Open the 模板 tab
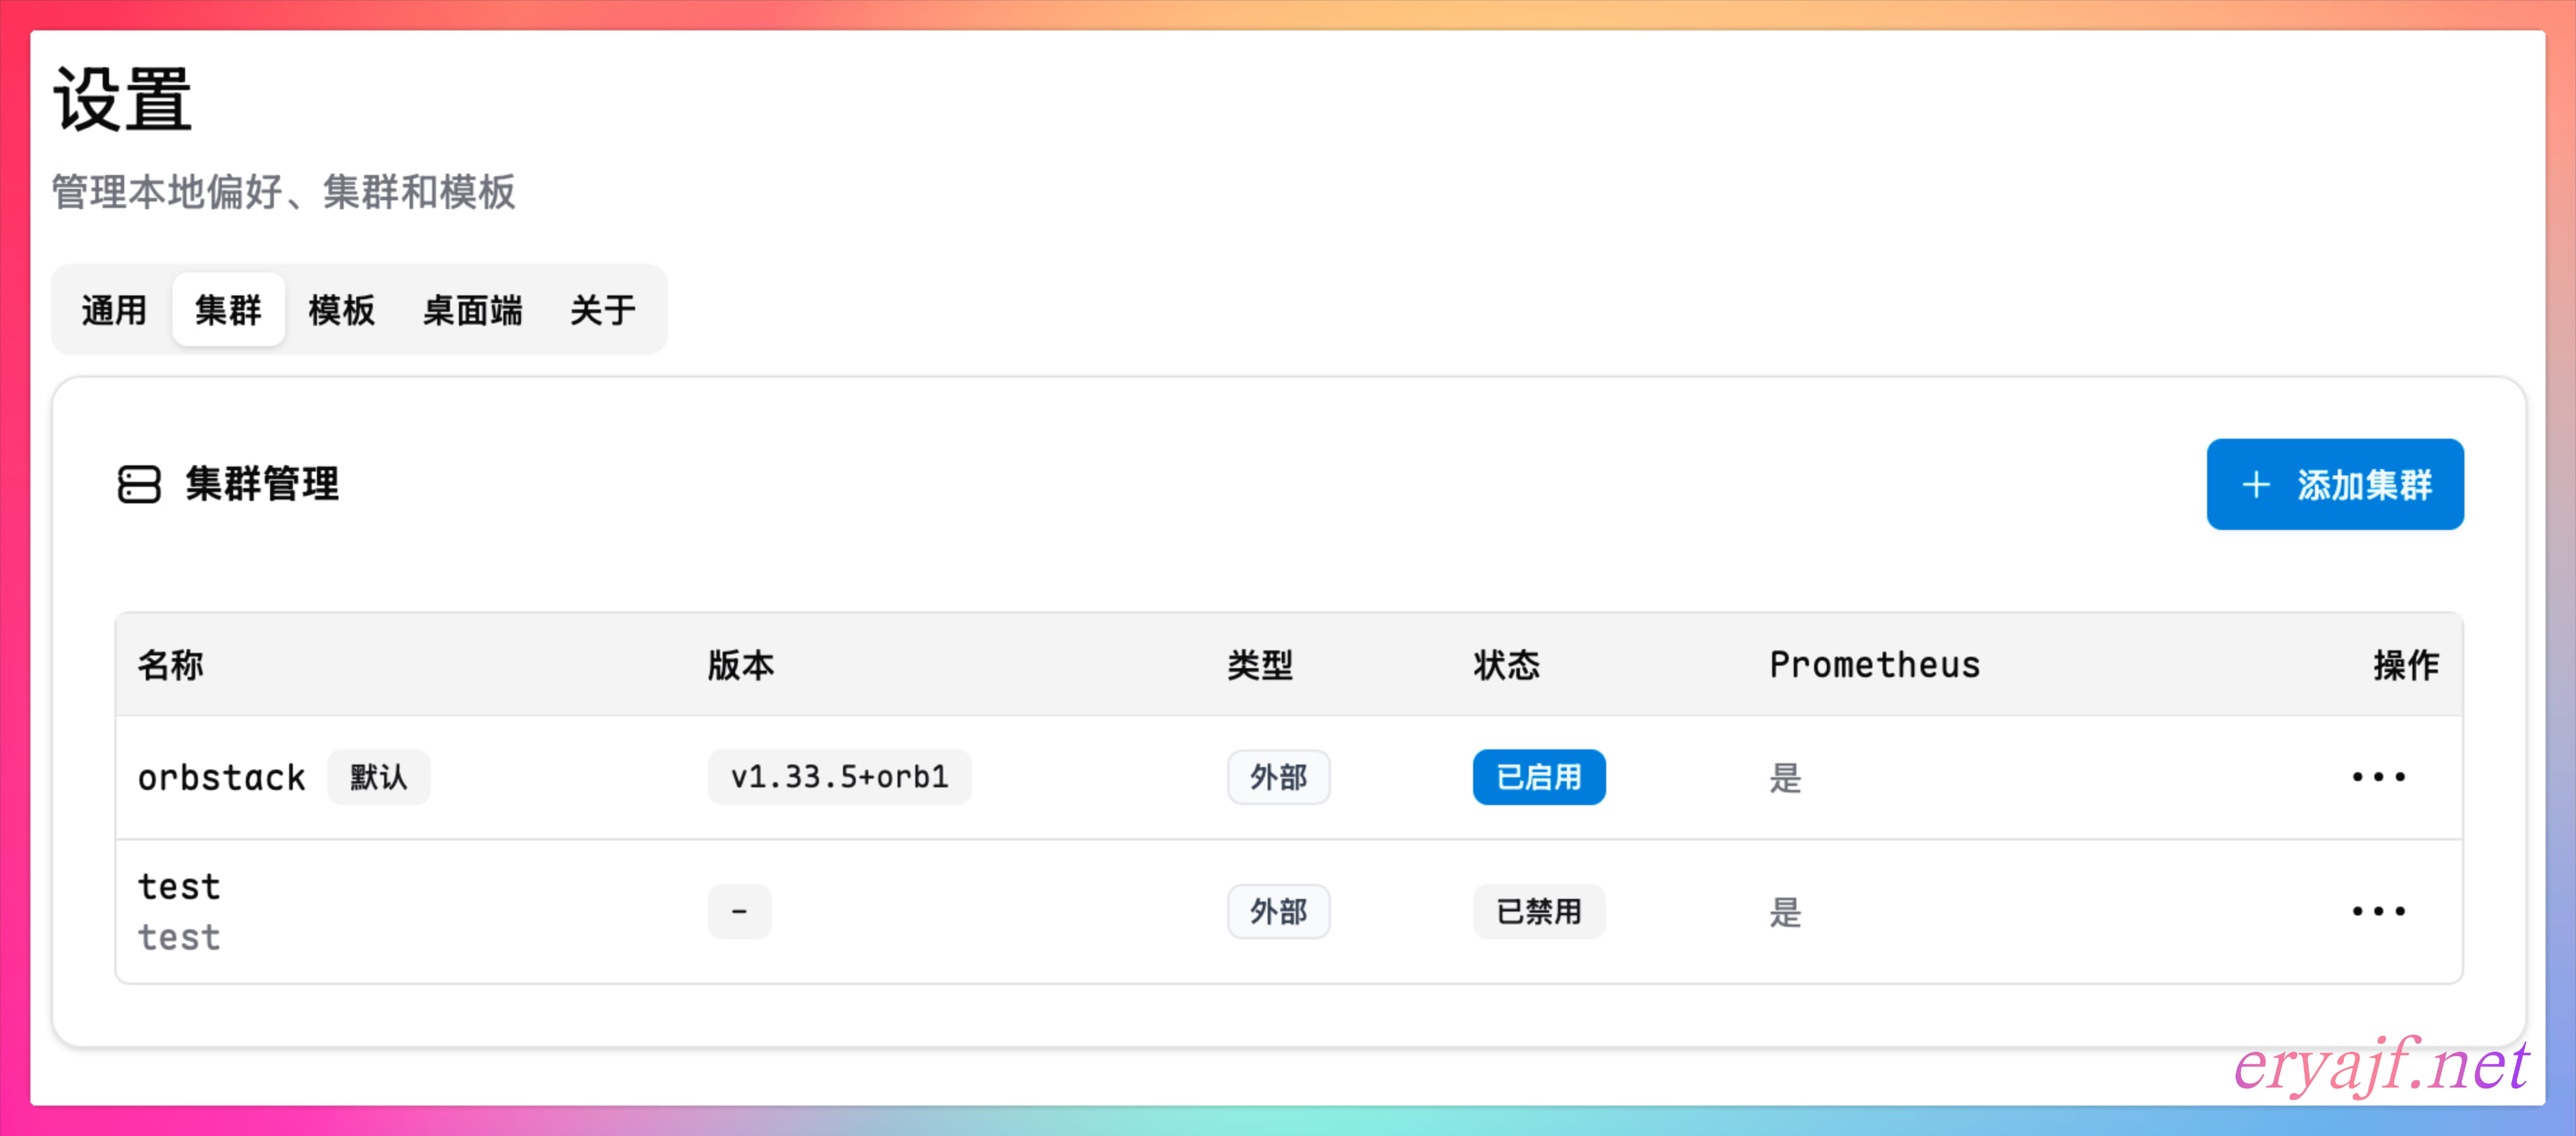This screenshot has height=1136, width=2576. [x=341, y=310]
